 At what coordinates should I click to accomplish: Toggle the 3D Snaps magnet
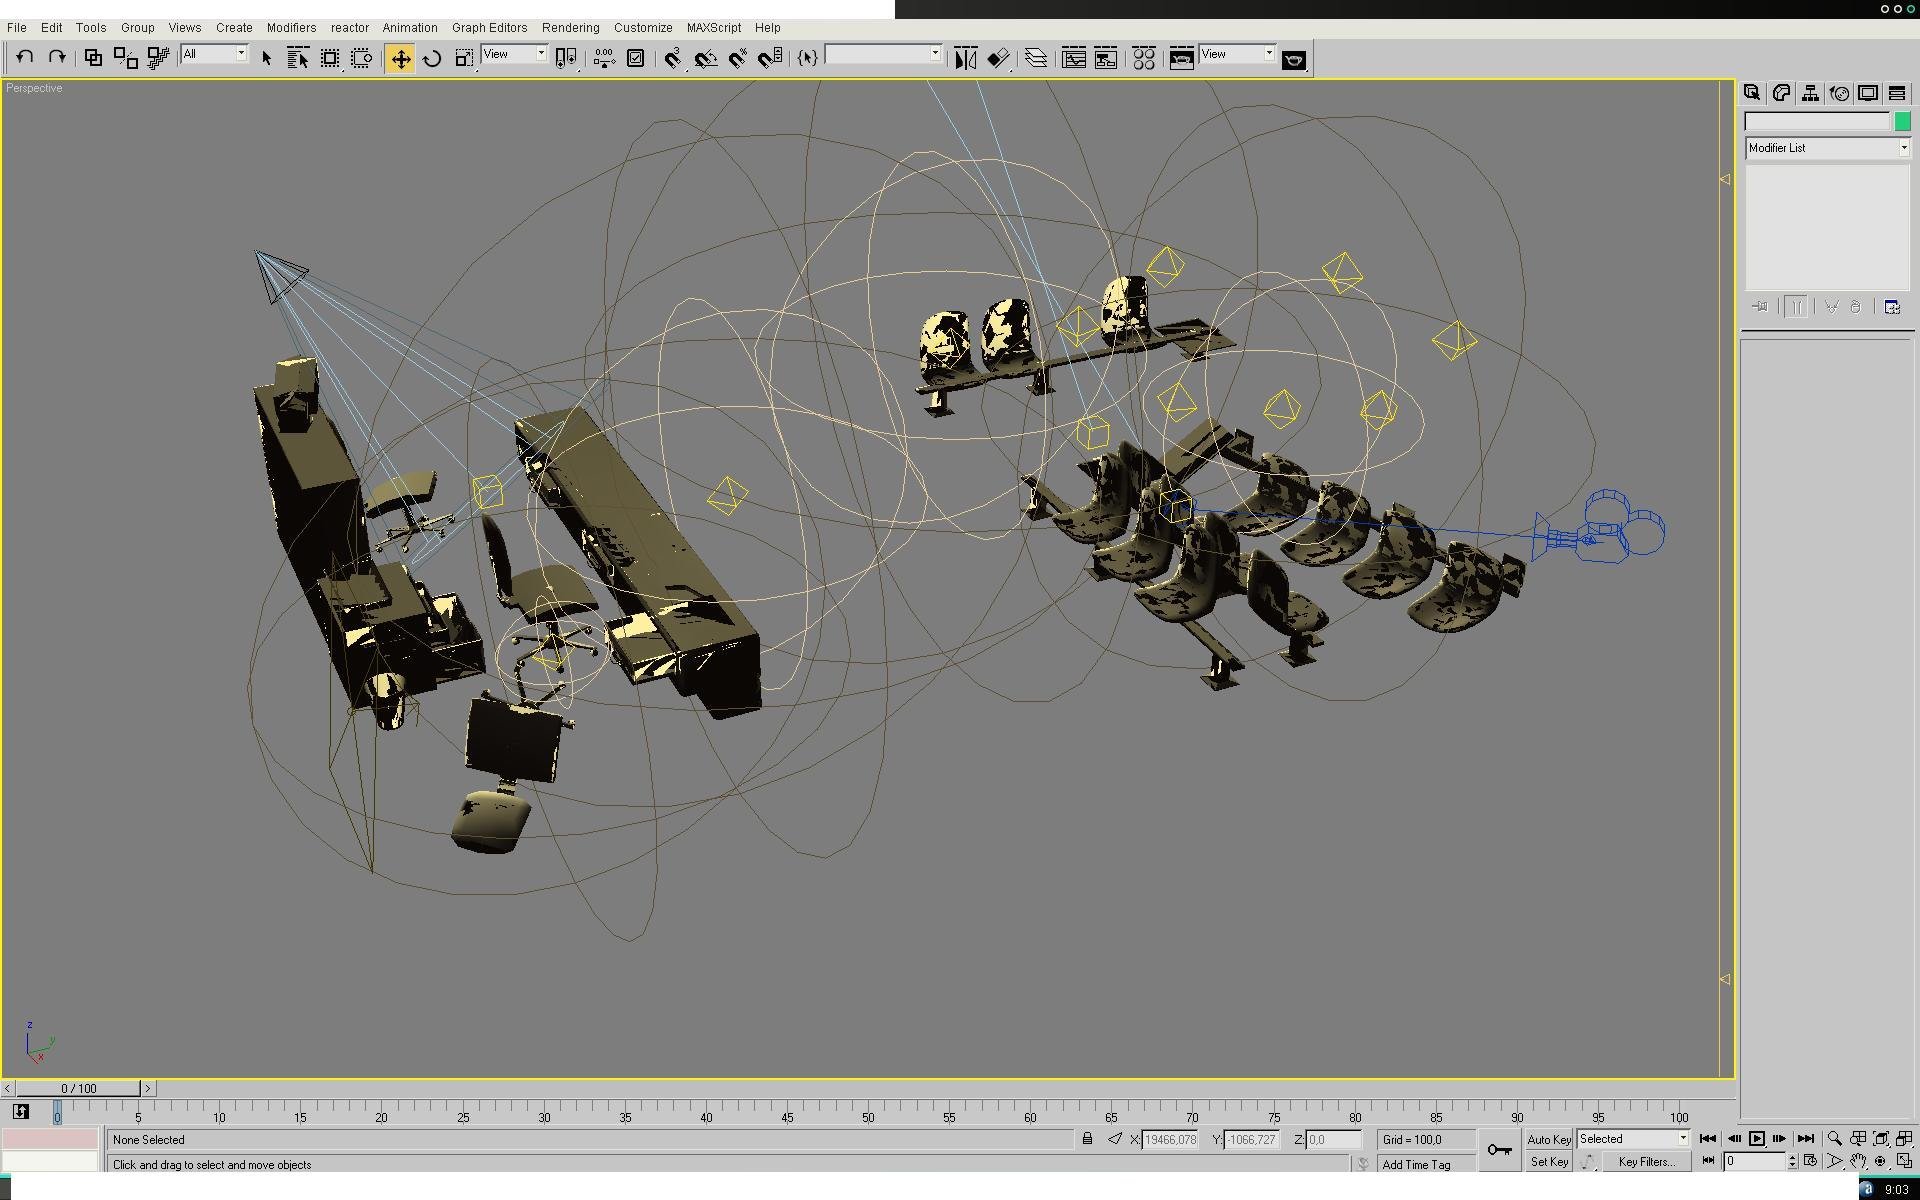point(673,59)
